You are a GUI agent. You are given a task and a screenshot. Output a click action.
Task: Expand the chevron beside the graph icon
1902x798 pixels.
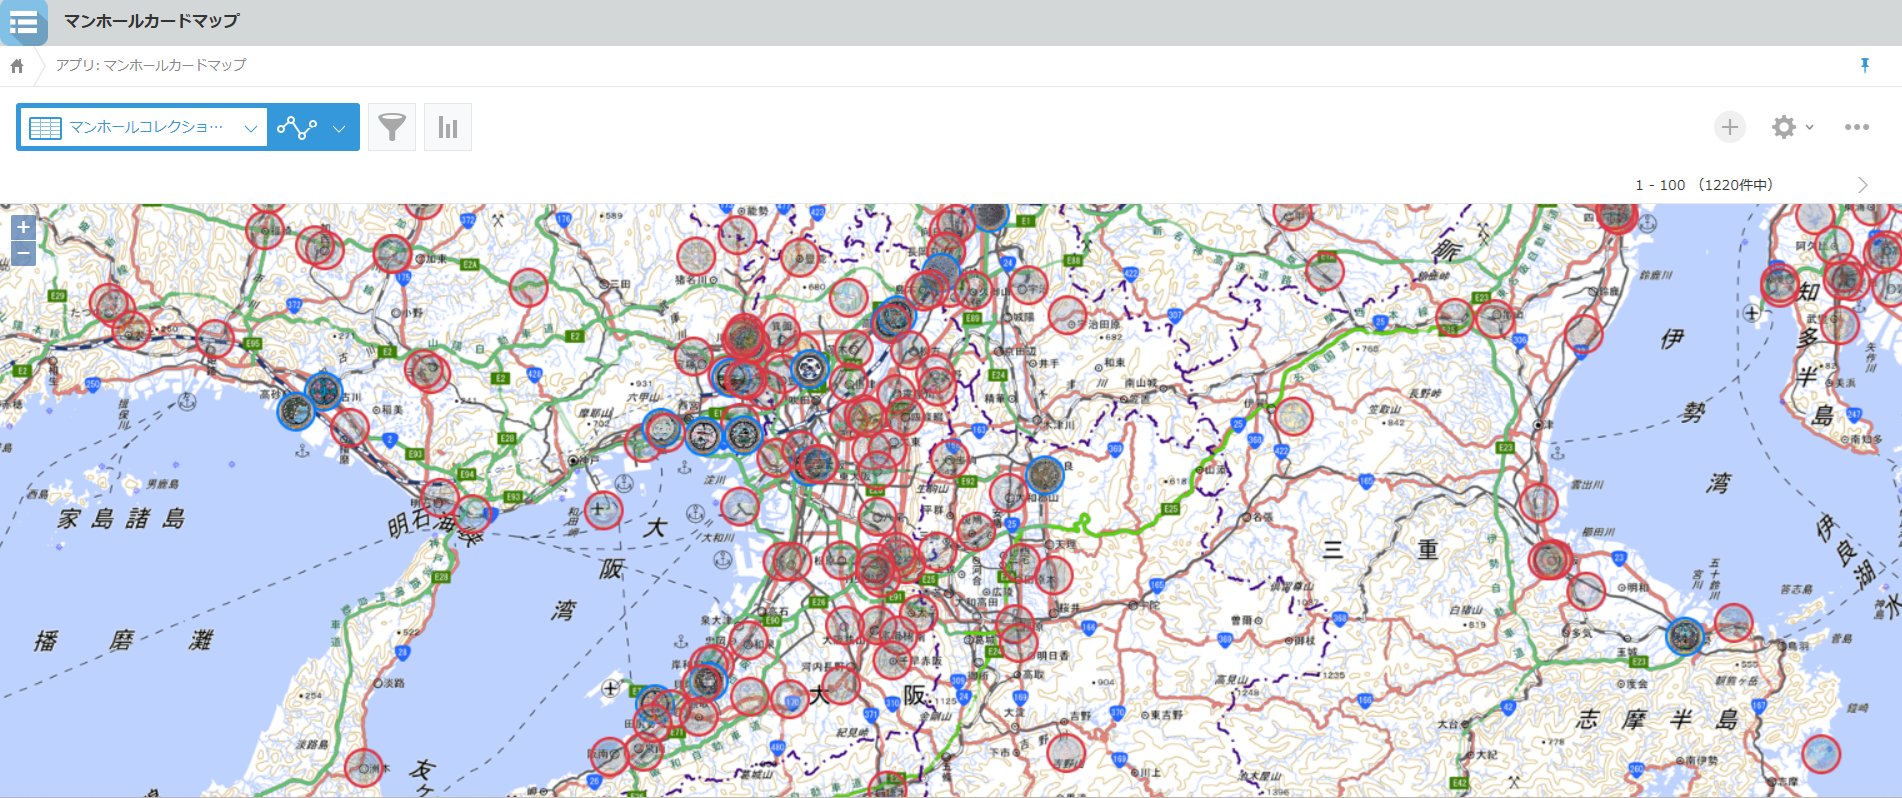point(340,128)
